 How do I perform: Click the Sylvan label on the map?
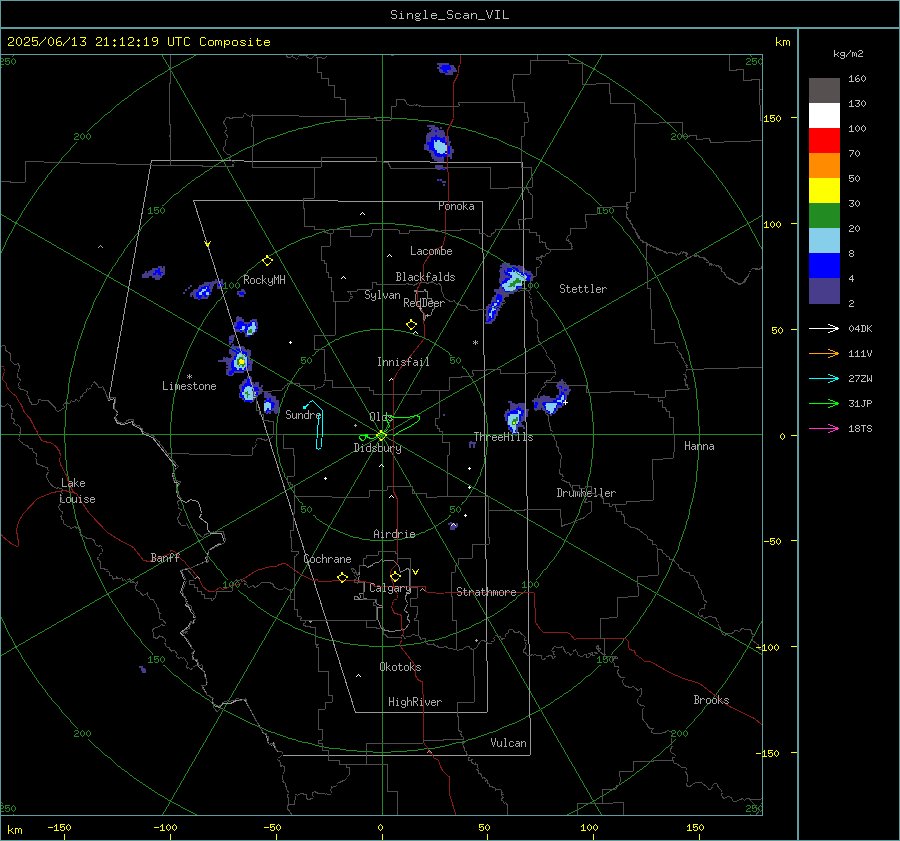click(x=382, y=295)
